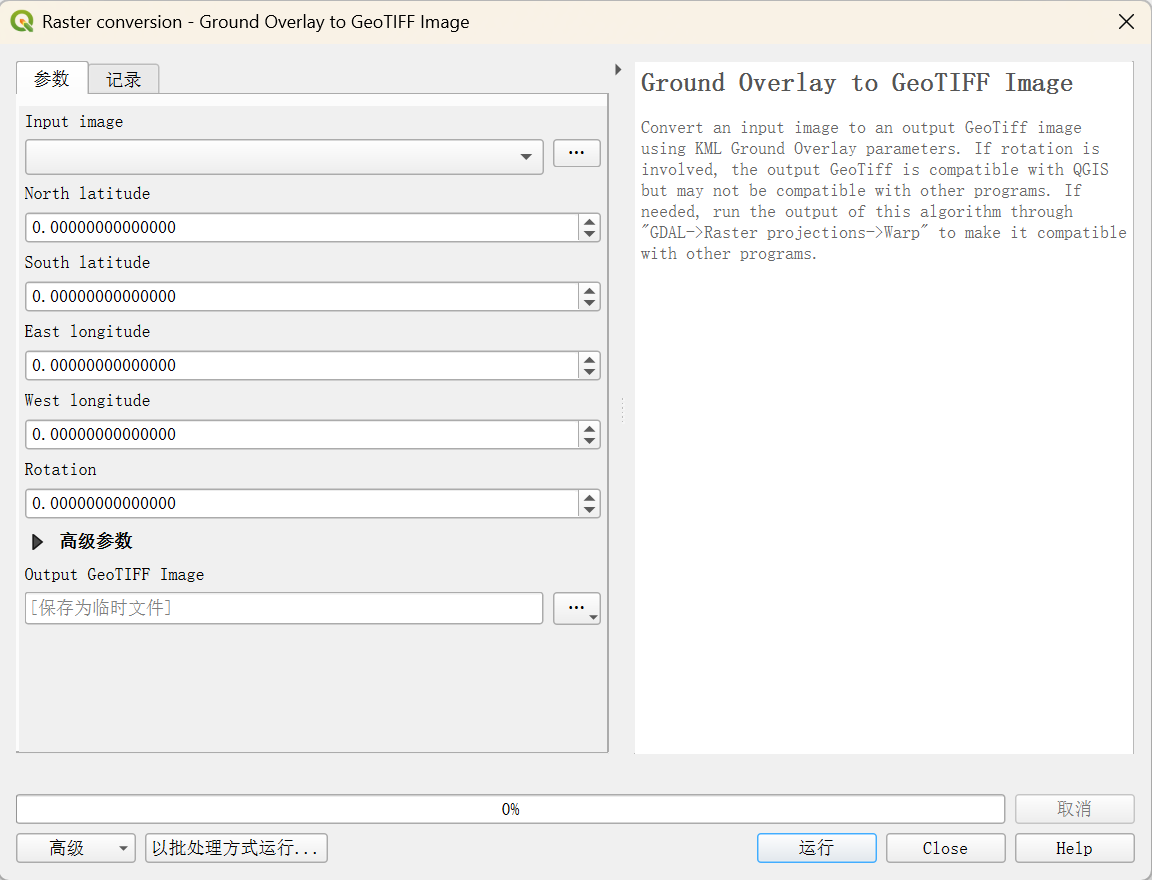Increase North latitude with the up arrow

point(589,221)
